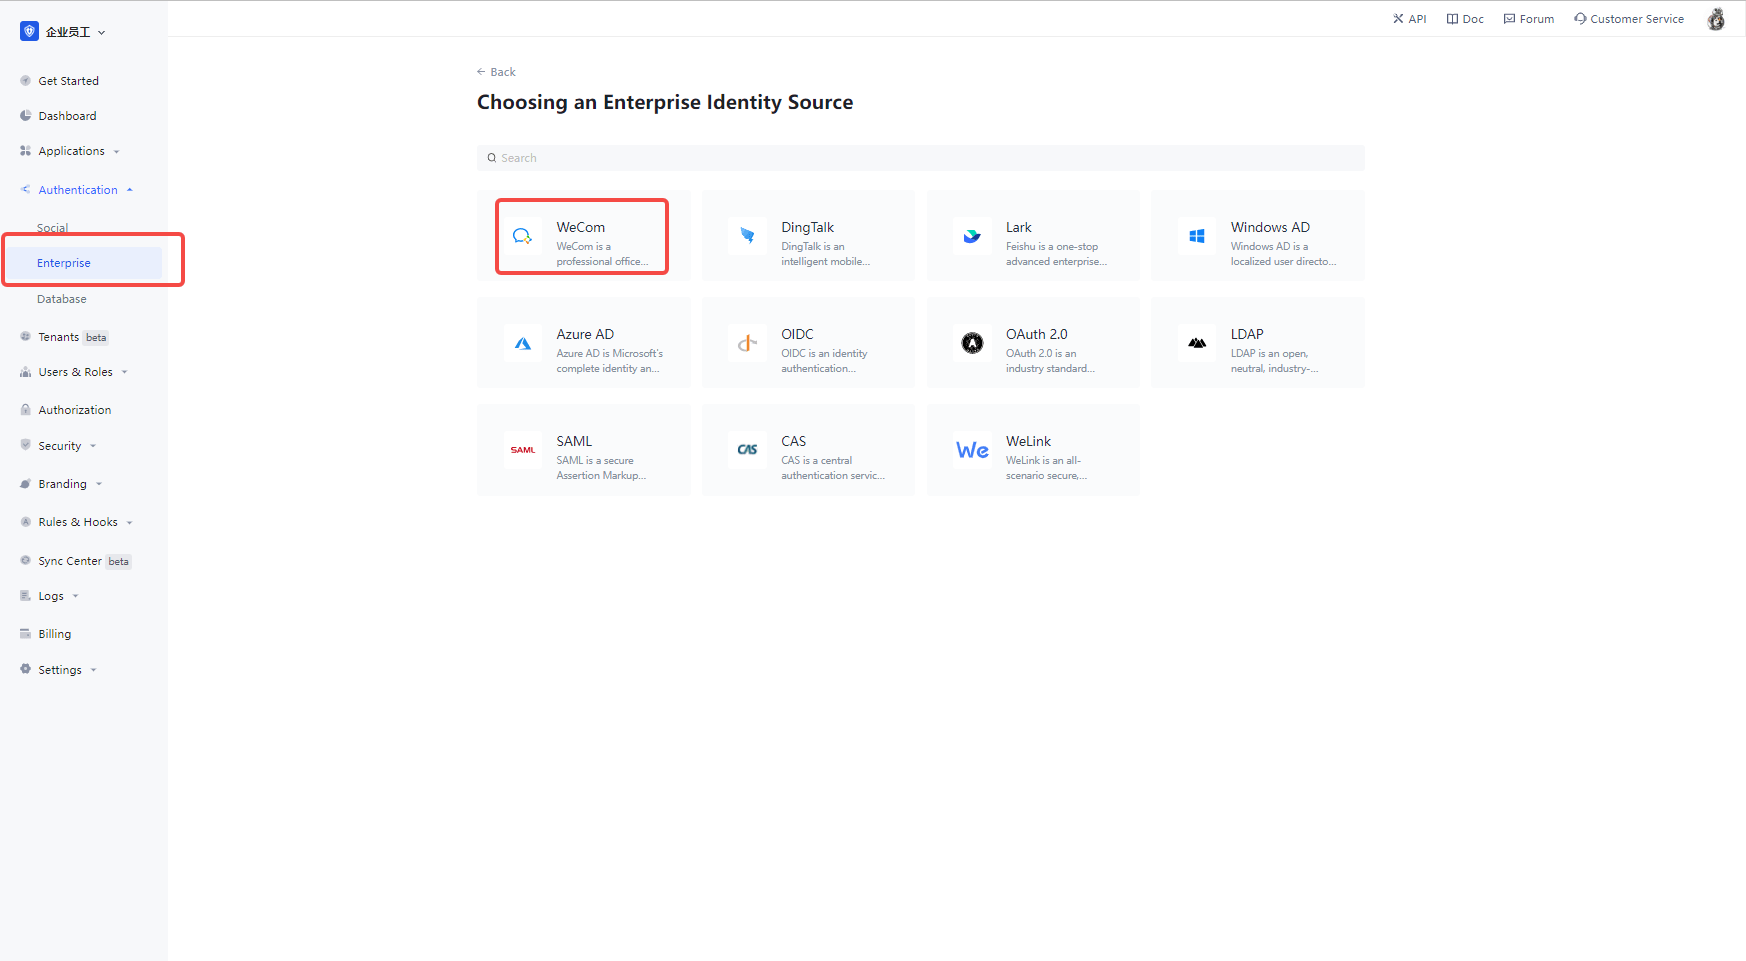Viewport: 1746px width, 961px height.
Task: Select the LDAP identity source card
Action: coord(1257,343)
